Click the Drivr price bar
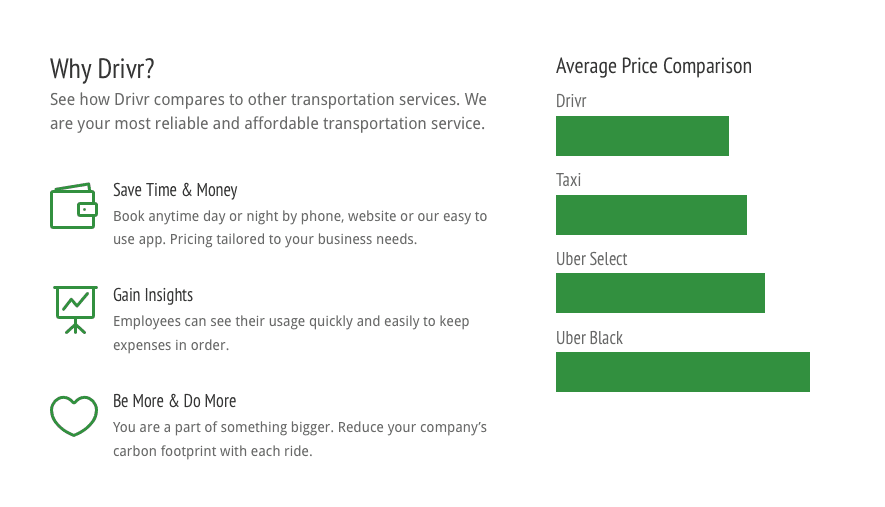This screenshot has width=885, height=507. pos(642,136)
